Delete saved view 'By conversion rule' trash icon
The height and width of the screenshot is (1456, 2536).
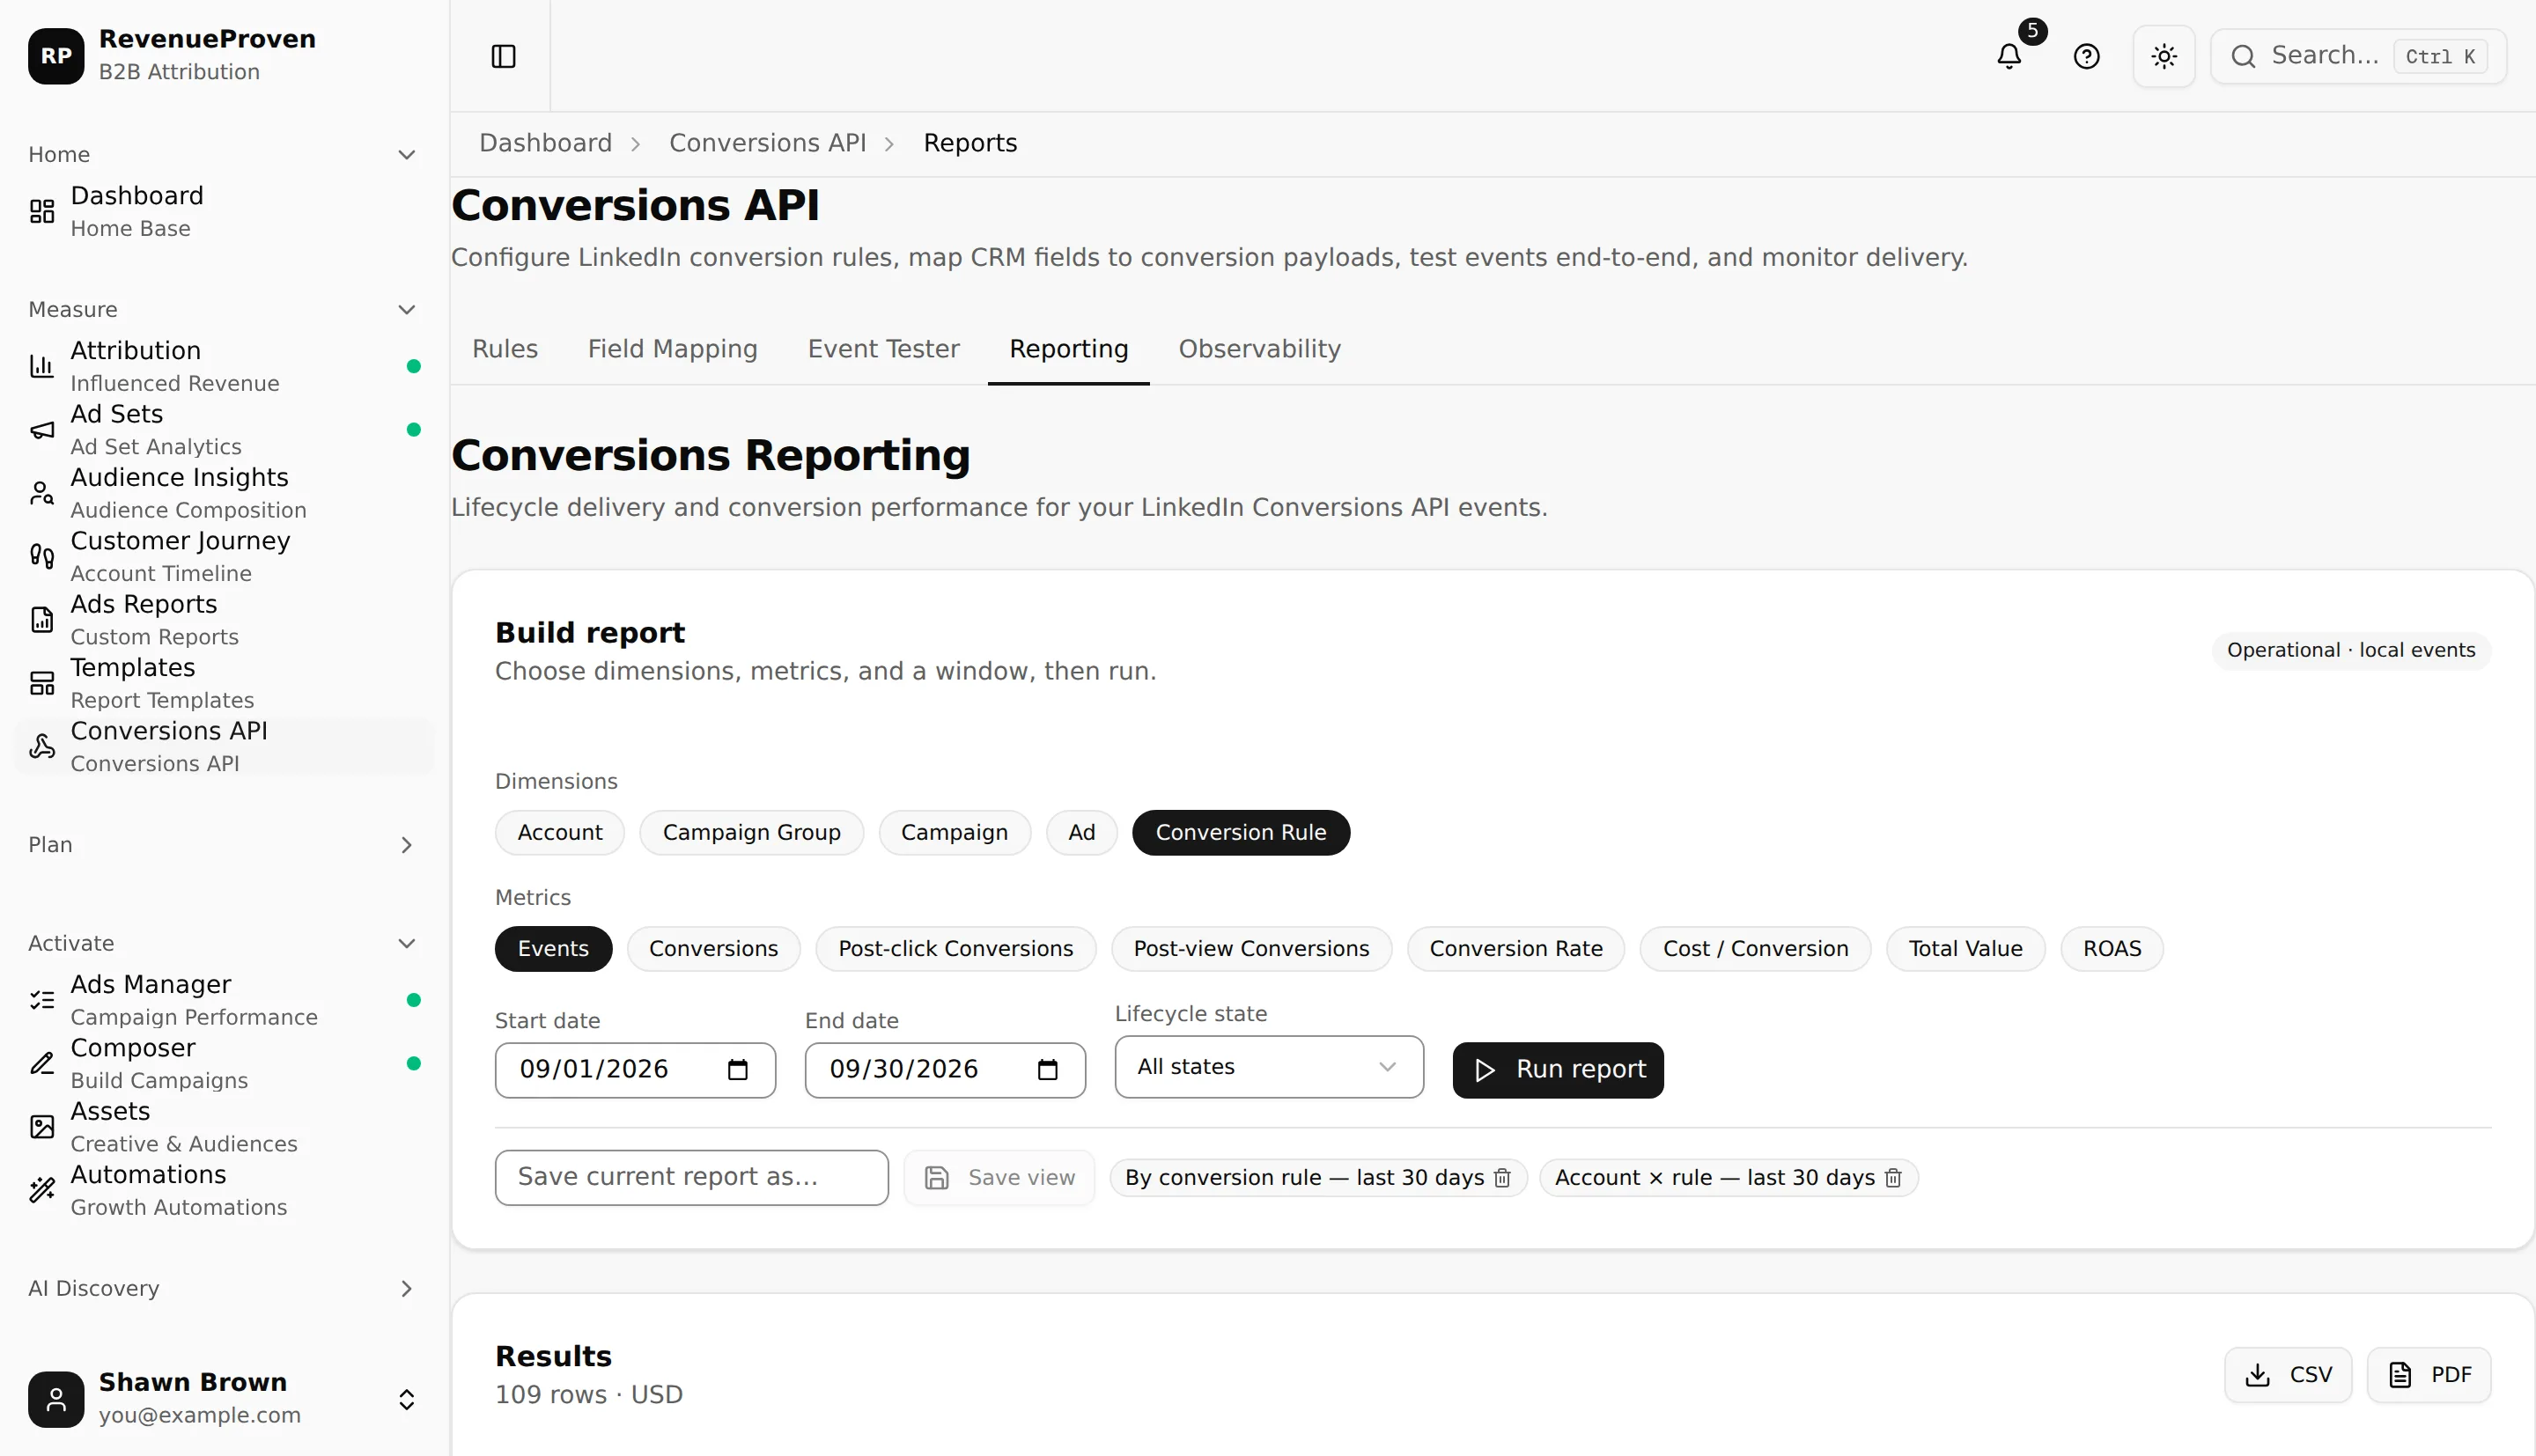click(x=1502, y=1178)
